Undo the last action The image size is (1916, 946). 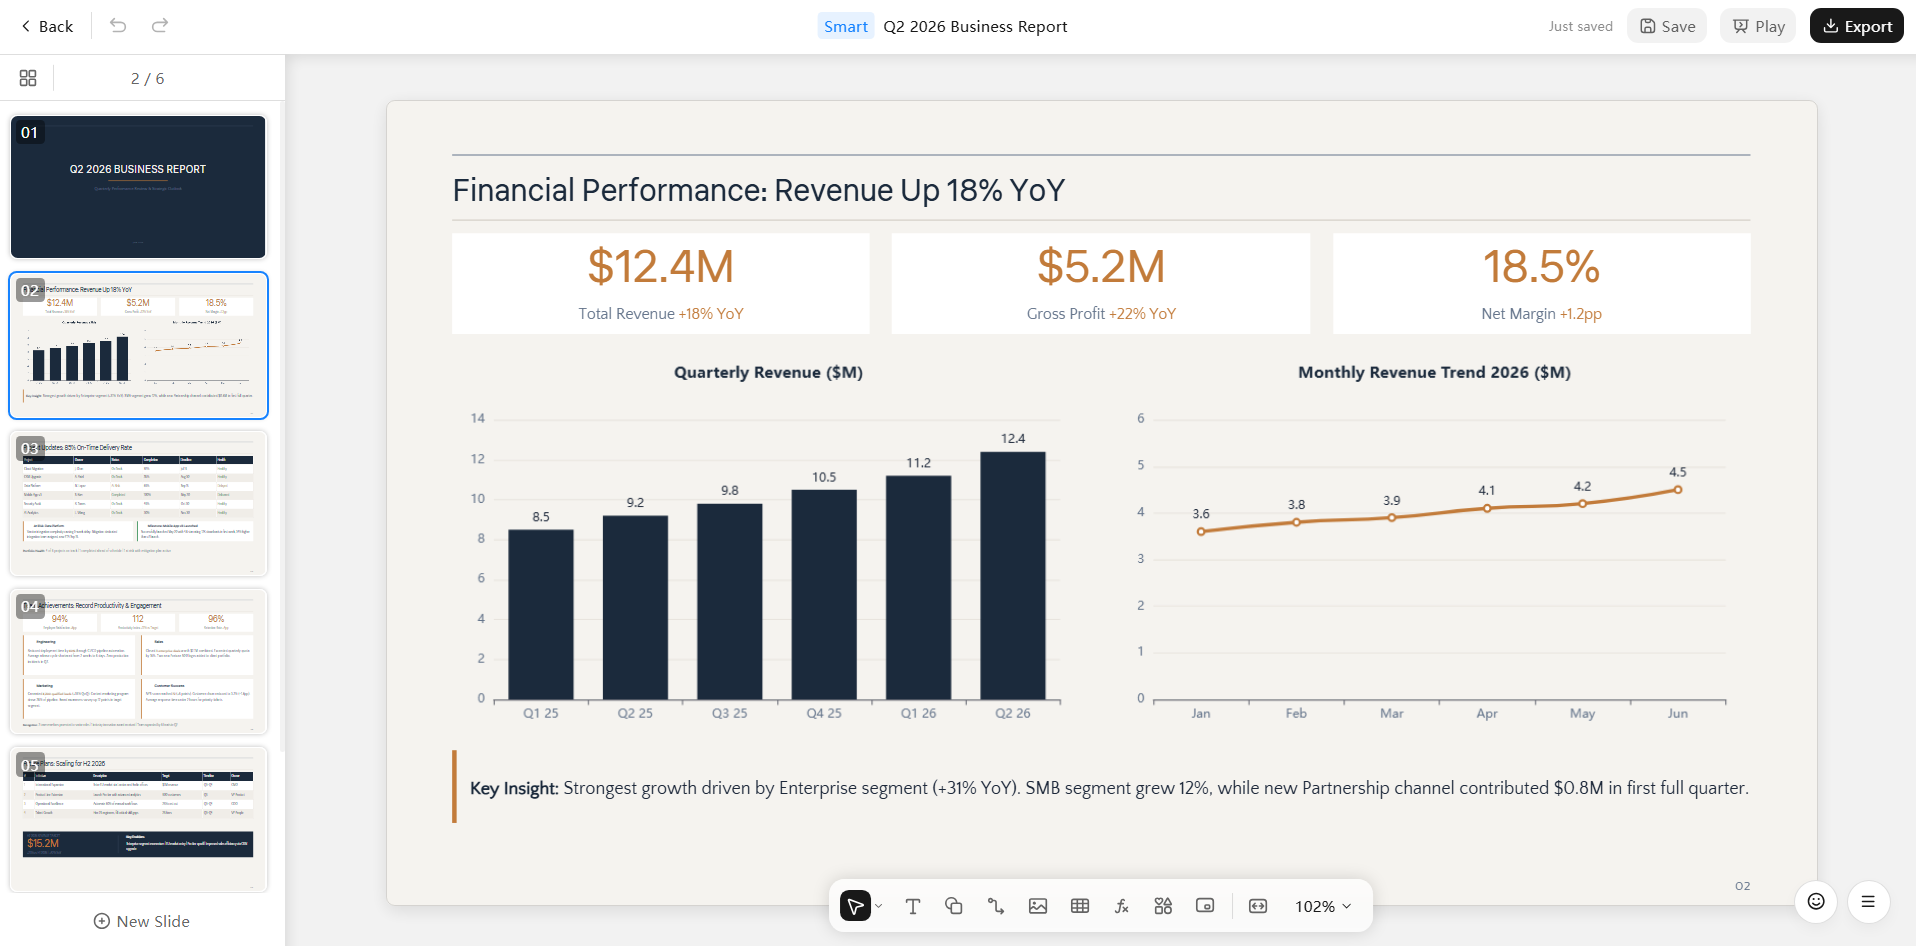[118, 26]
